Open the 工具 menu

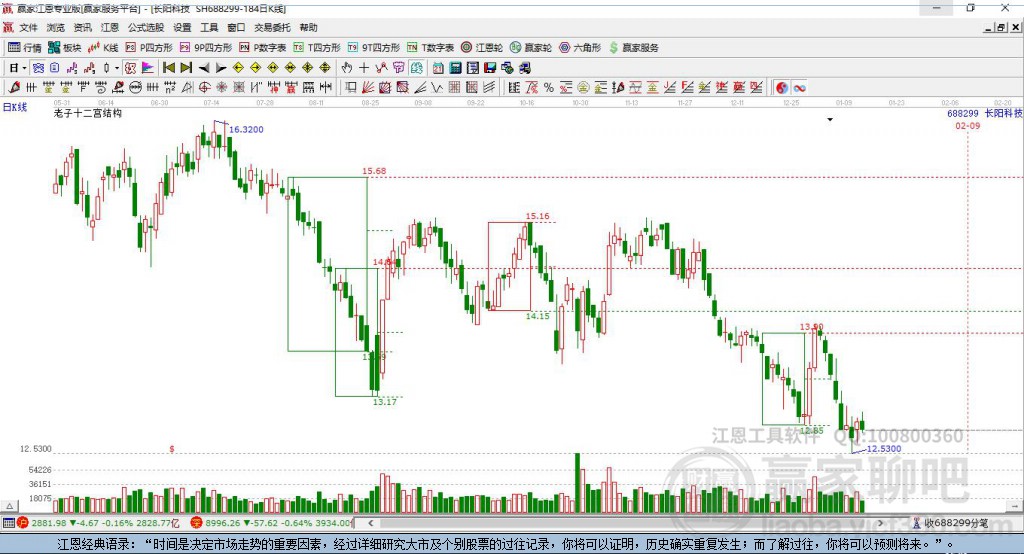(x=209, y=27)
